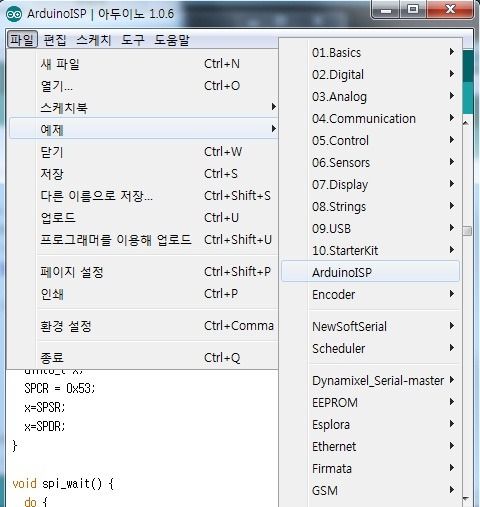Expand 05.Control examples submenu

pyautogui.click(x=370, y=140)
